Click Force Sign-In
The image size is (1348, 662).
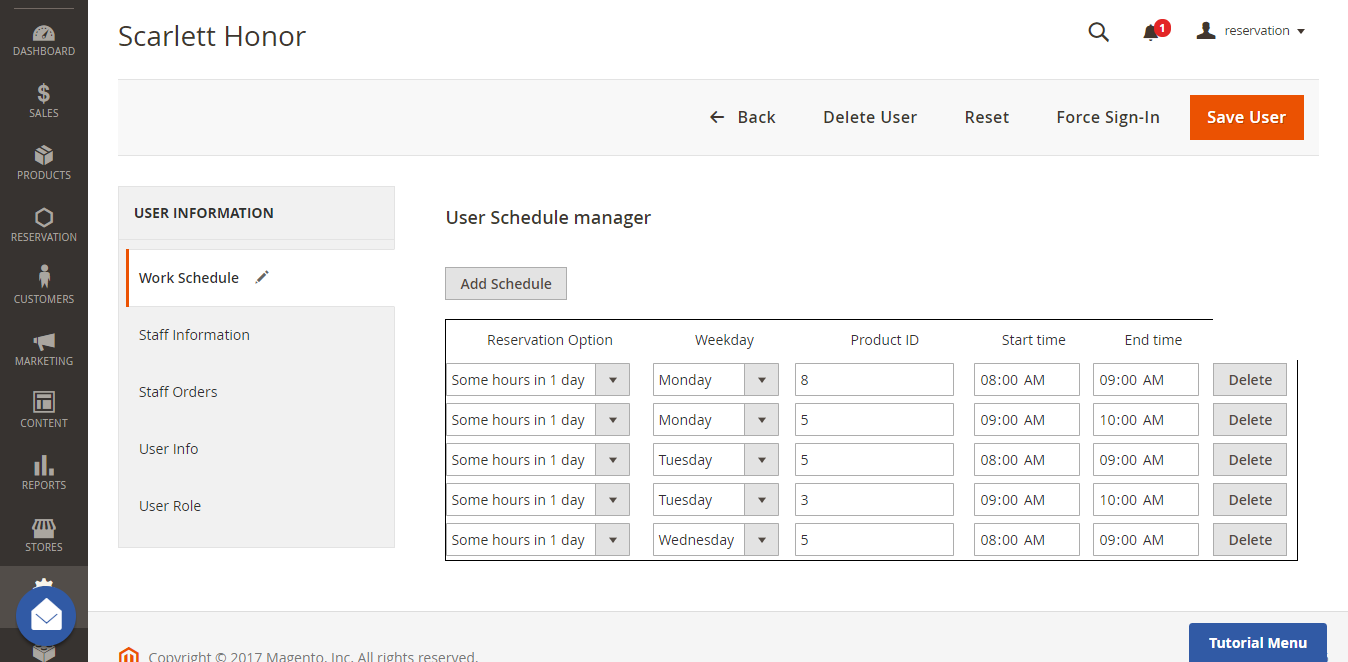click(1108, 117)
